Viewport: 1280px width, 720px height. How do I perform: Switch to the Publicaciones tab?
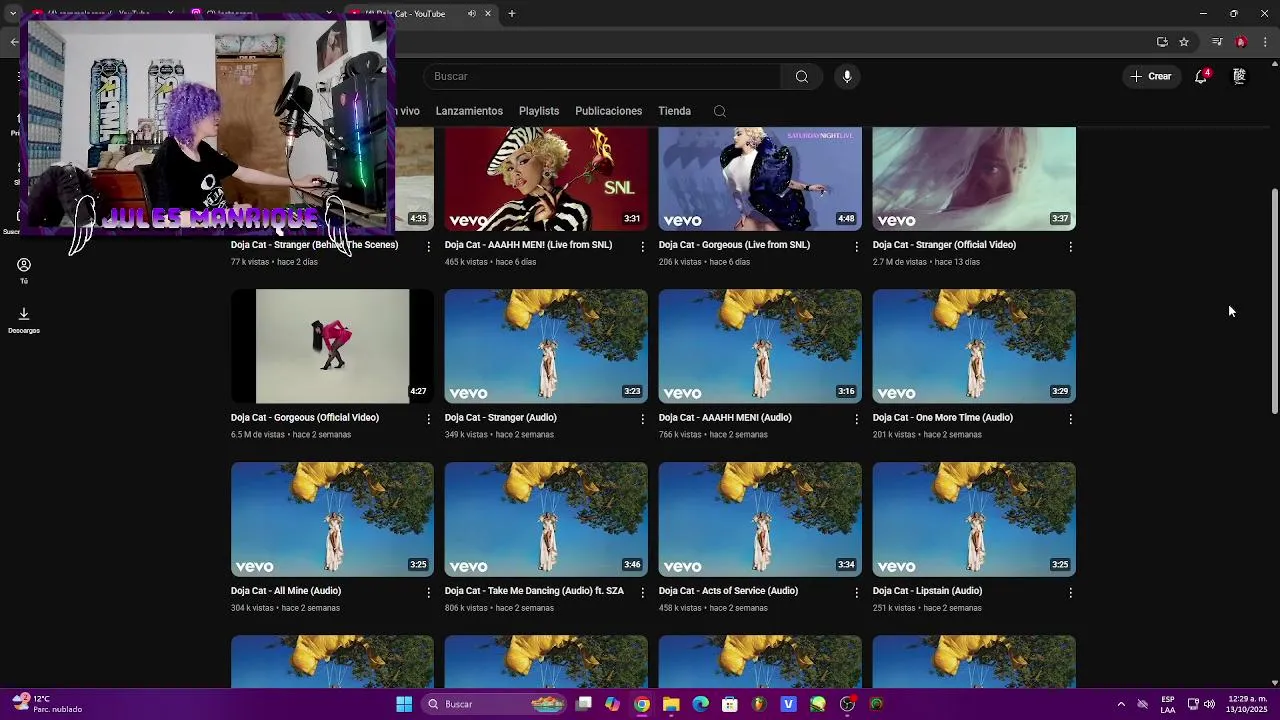coord(608,111)
